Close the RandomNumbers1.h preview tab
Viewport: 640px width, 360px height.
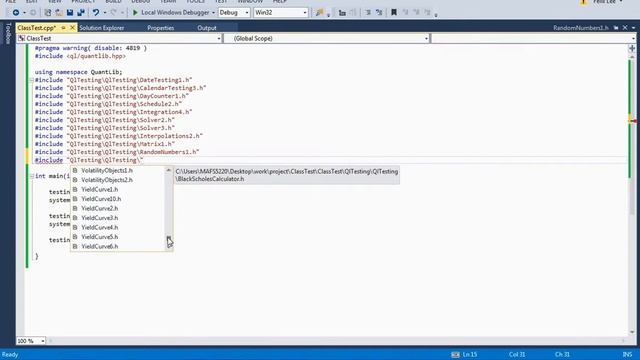point(625,28)
